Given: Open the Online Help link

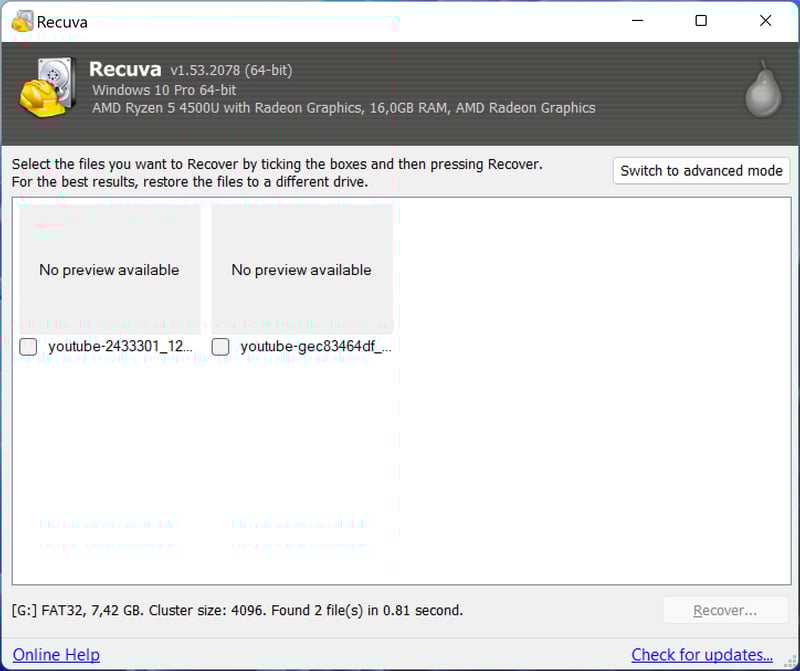Looking at the screenshot, I should 56,655.
